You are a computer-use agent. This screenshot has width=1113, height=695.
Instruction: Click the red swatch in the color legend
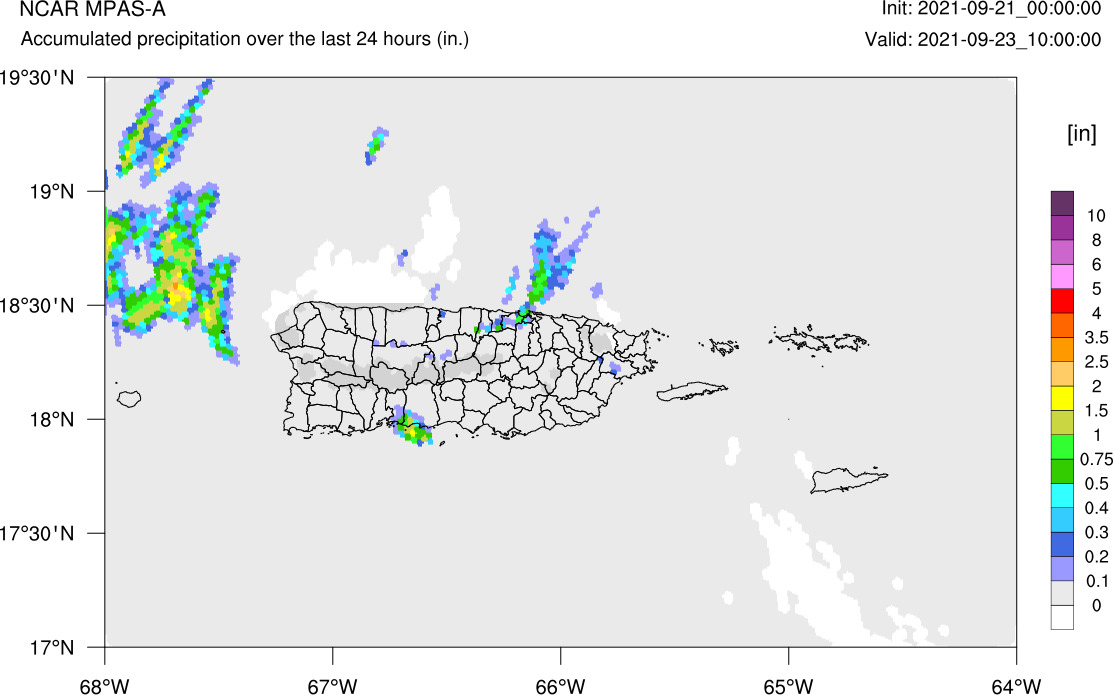[x=1062, y=300]
